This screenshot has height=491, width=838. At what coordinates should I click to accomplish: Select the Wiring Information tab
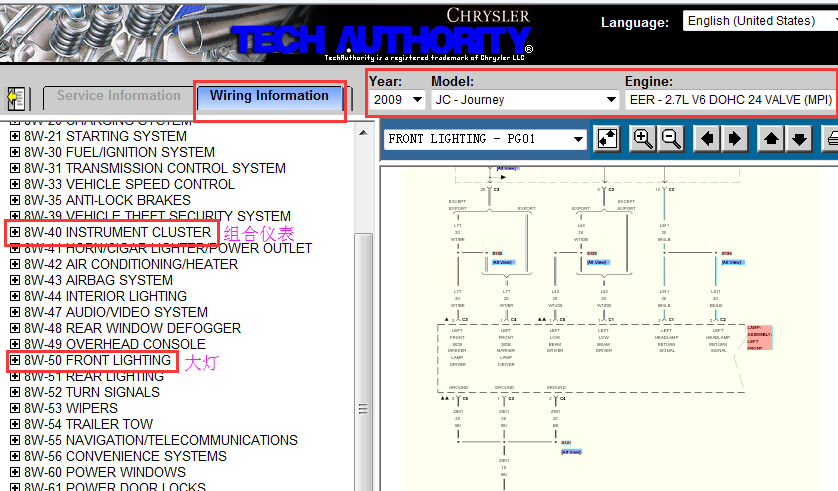269,96
